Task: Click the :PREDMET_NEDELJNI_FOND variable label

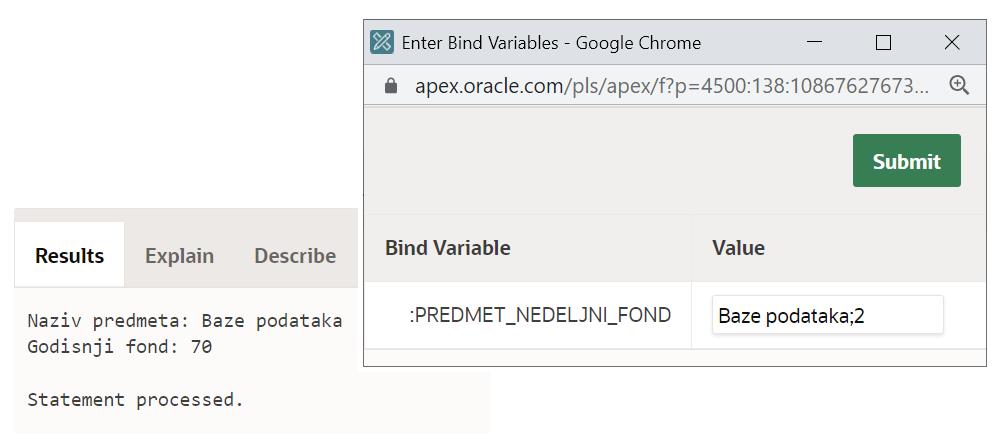Action: tap(540, 316)
